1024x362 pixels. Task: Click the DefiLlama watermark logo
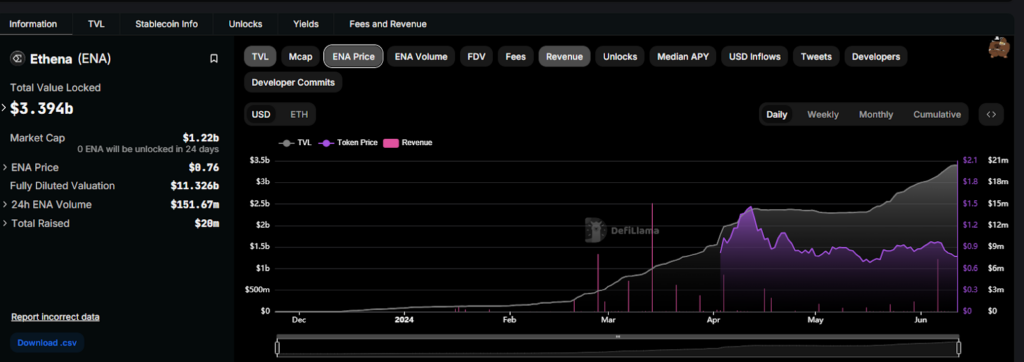pos(621,230)
